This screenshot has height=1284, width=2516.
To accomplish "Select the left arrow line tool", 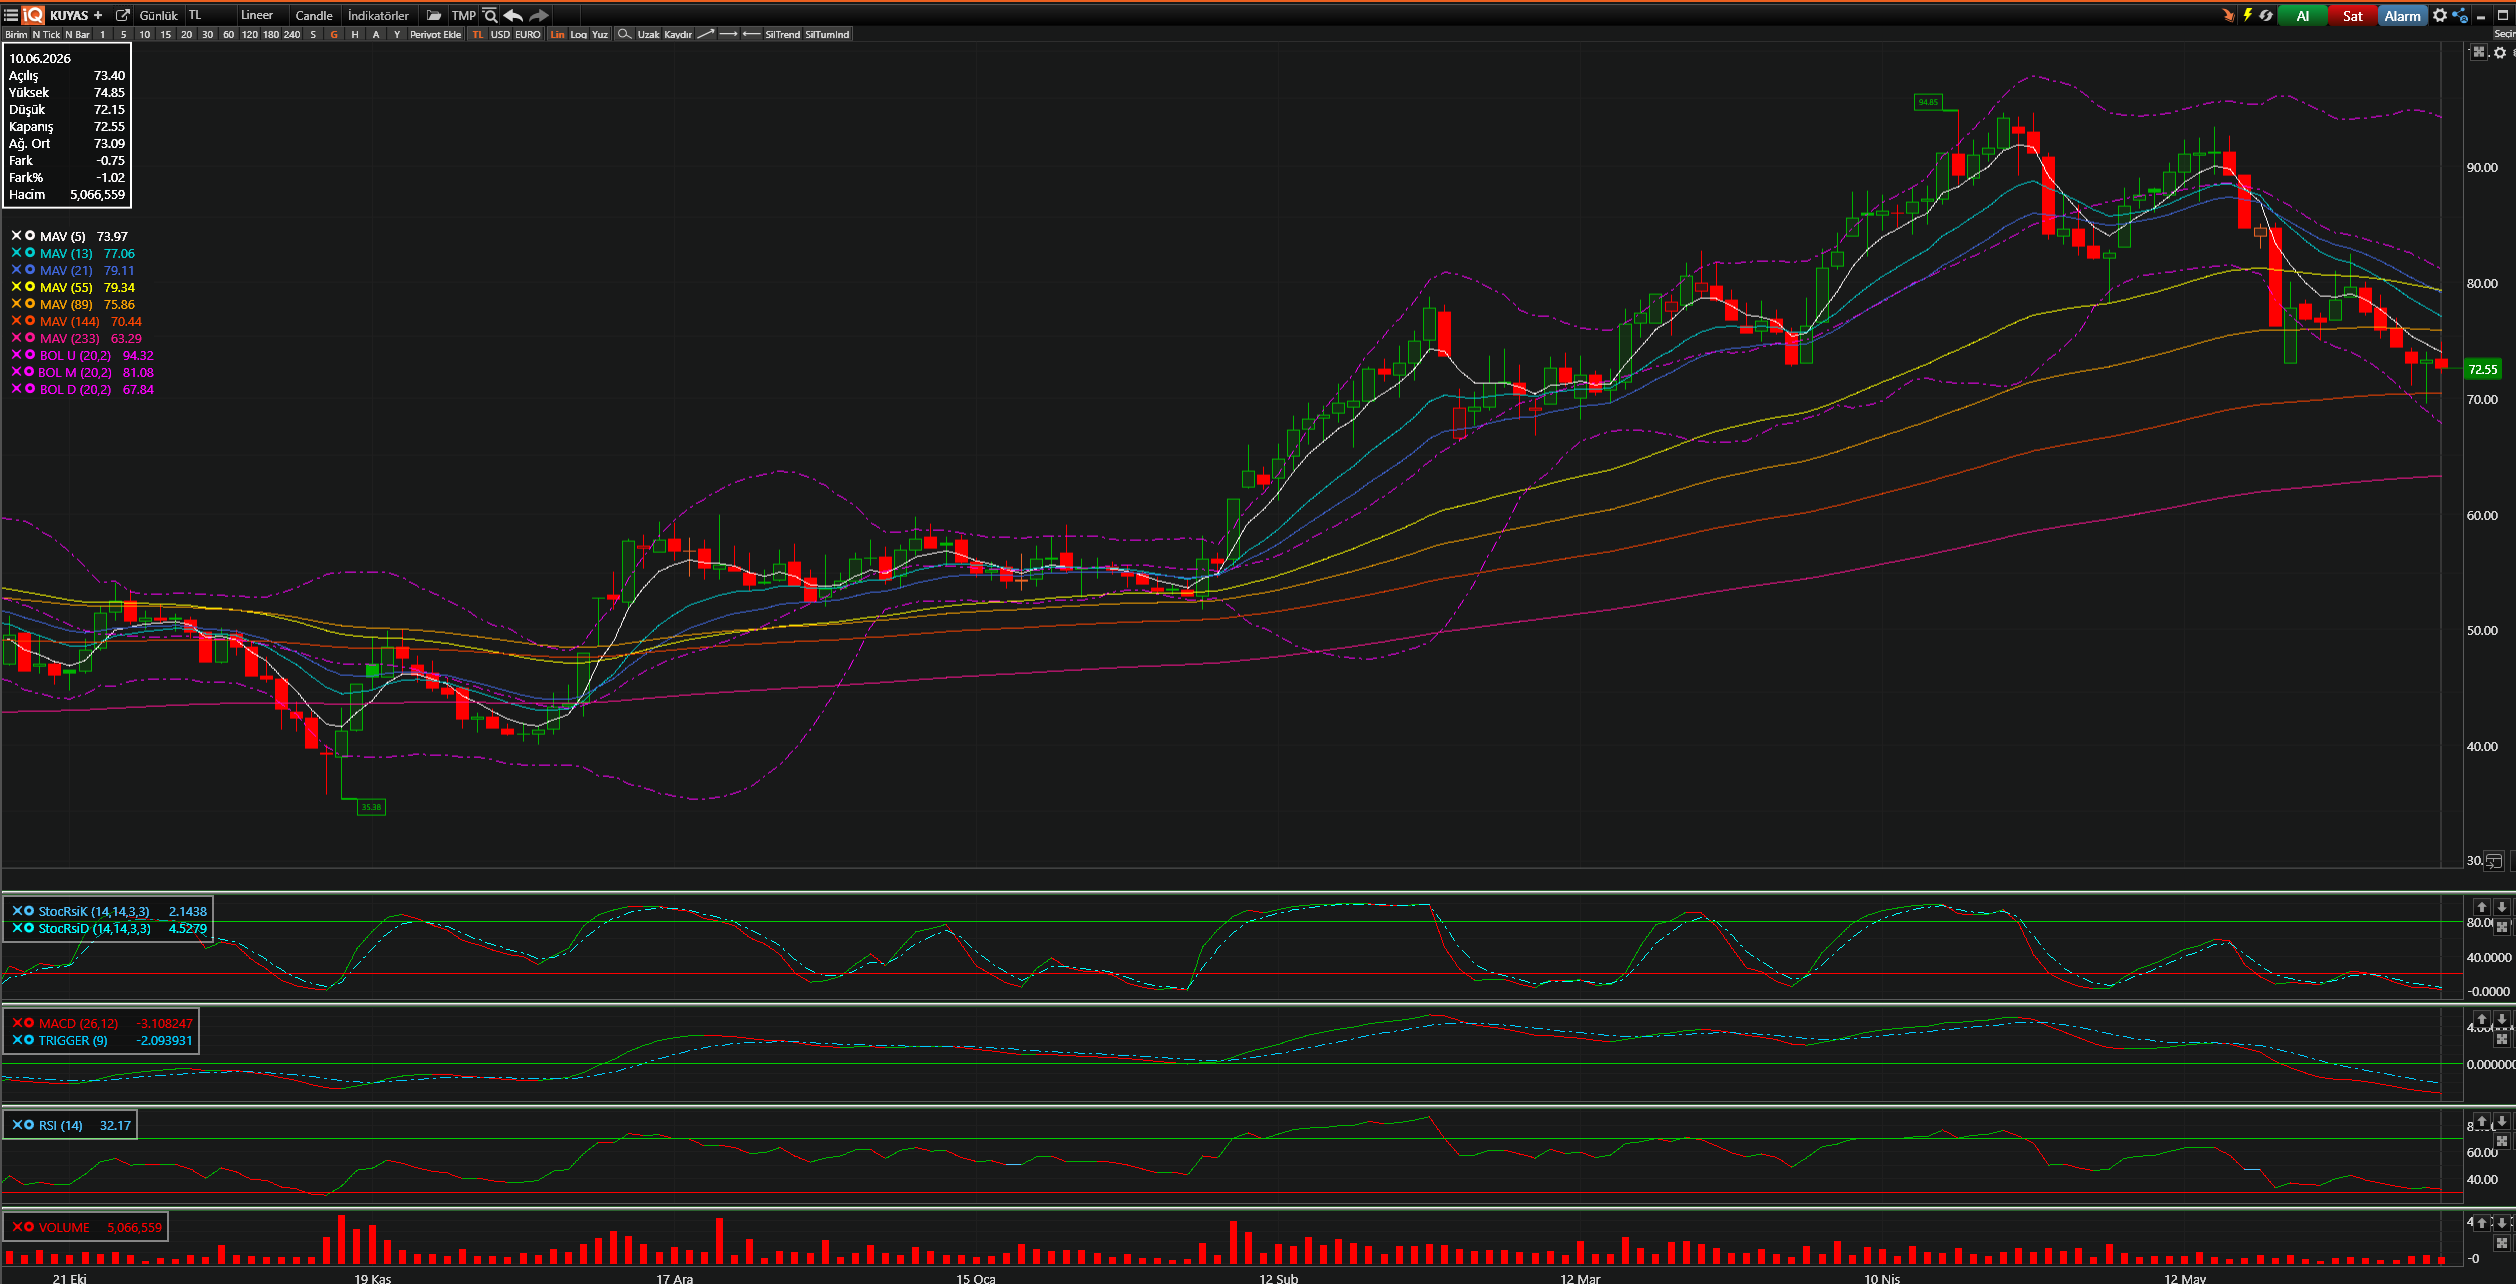I will pos(752,34).
